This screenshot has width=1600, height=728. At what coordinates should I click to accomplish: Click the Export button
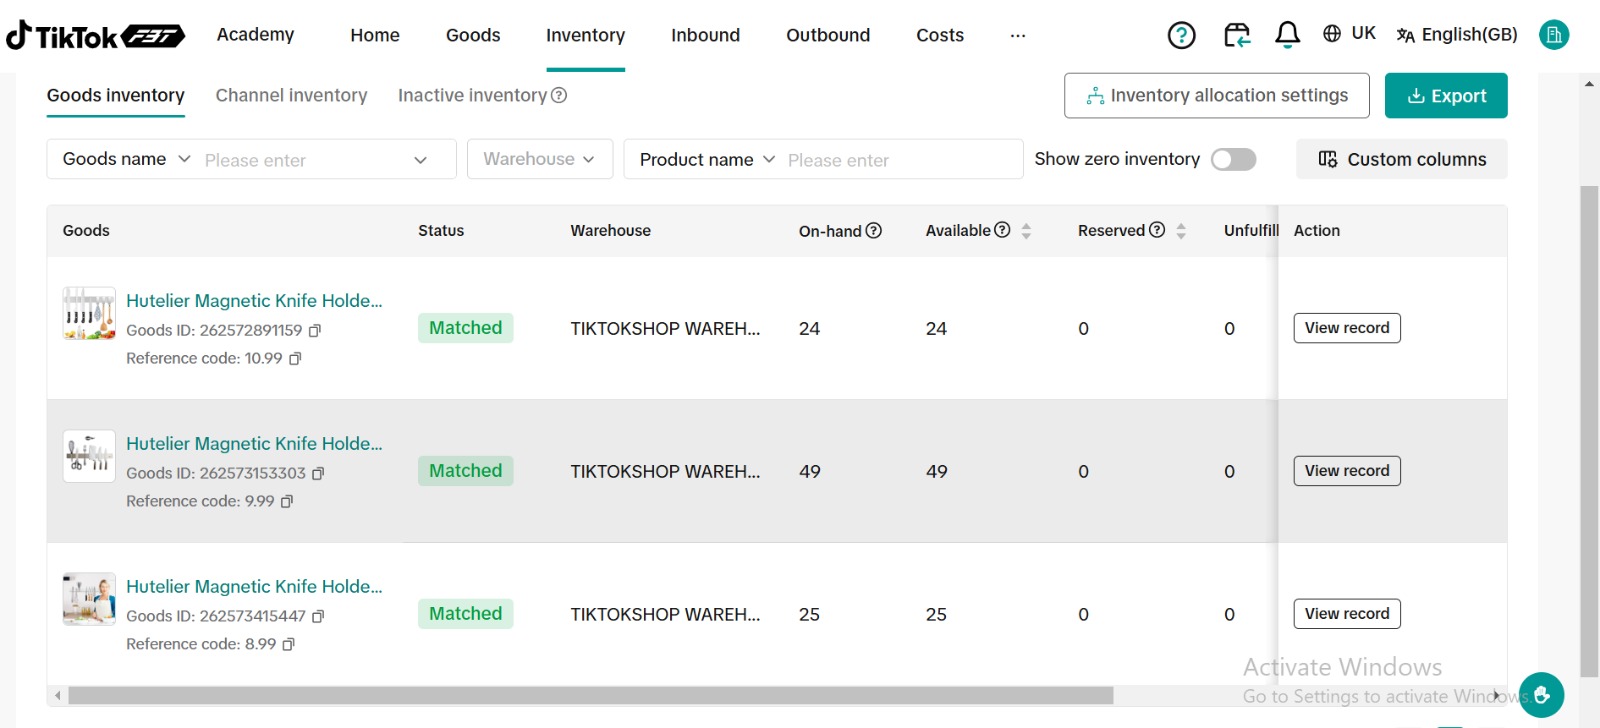1446,96
